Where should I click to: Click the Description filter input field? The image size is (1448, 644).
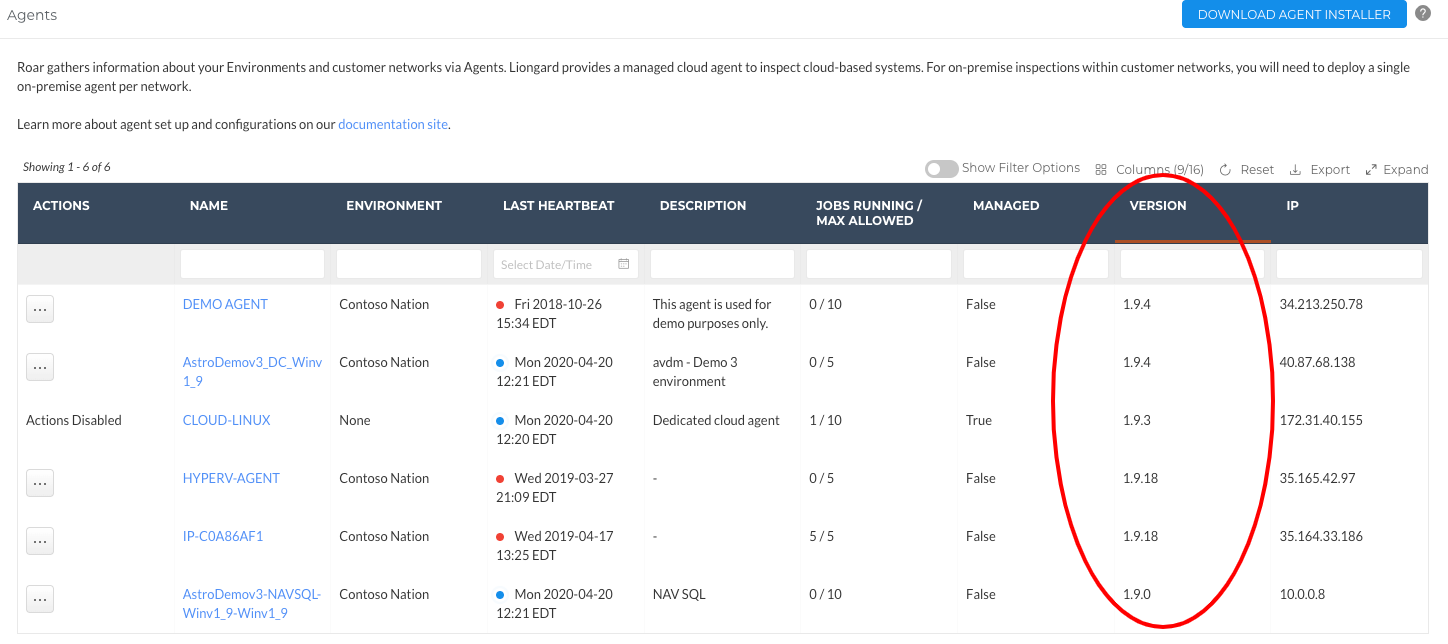tap(722, 264)
